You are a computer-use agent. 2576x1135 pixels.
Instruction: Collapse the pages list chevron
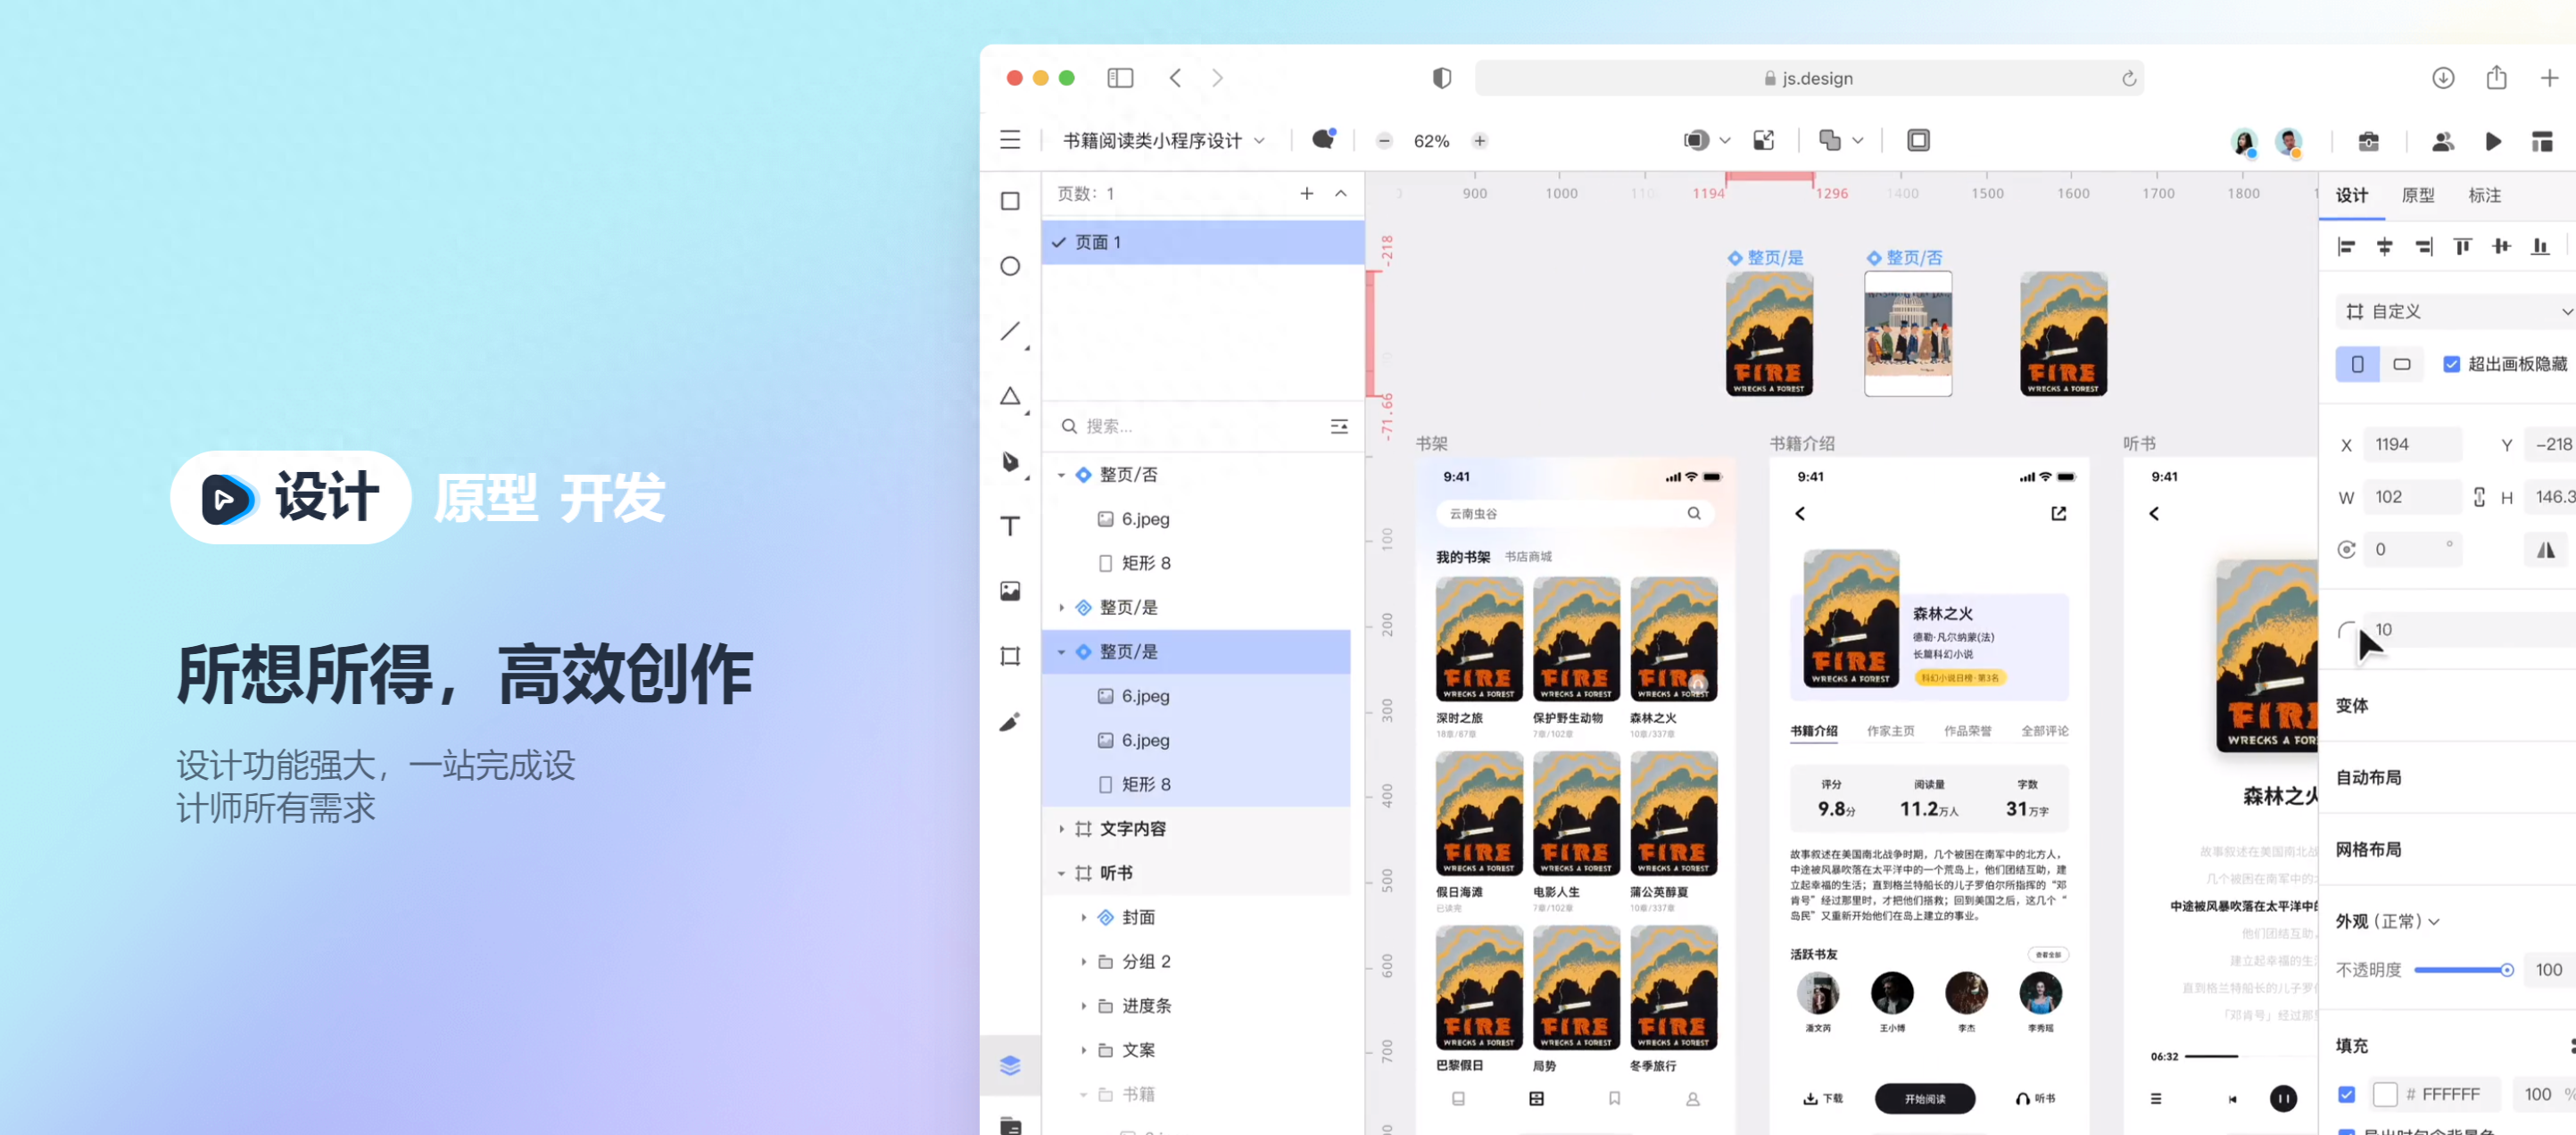point(1341,193)
